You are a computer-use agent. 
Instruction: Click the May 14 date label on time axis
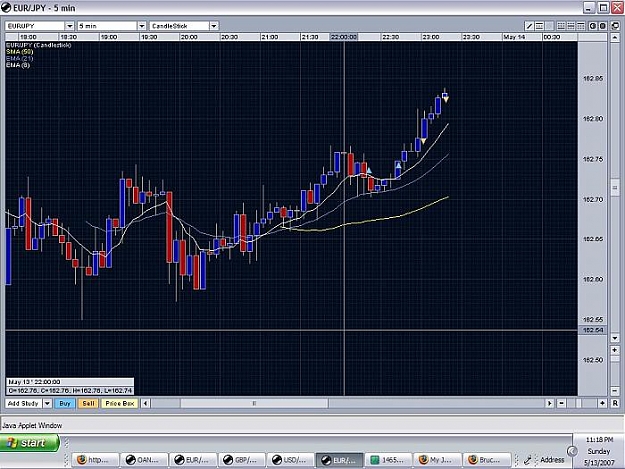(514, 37)
